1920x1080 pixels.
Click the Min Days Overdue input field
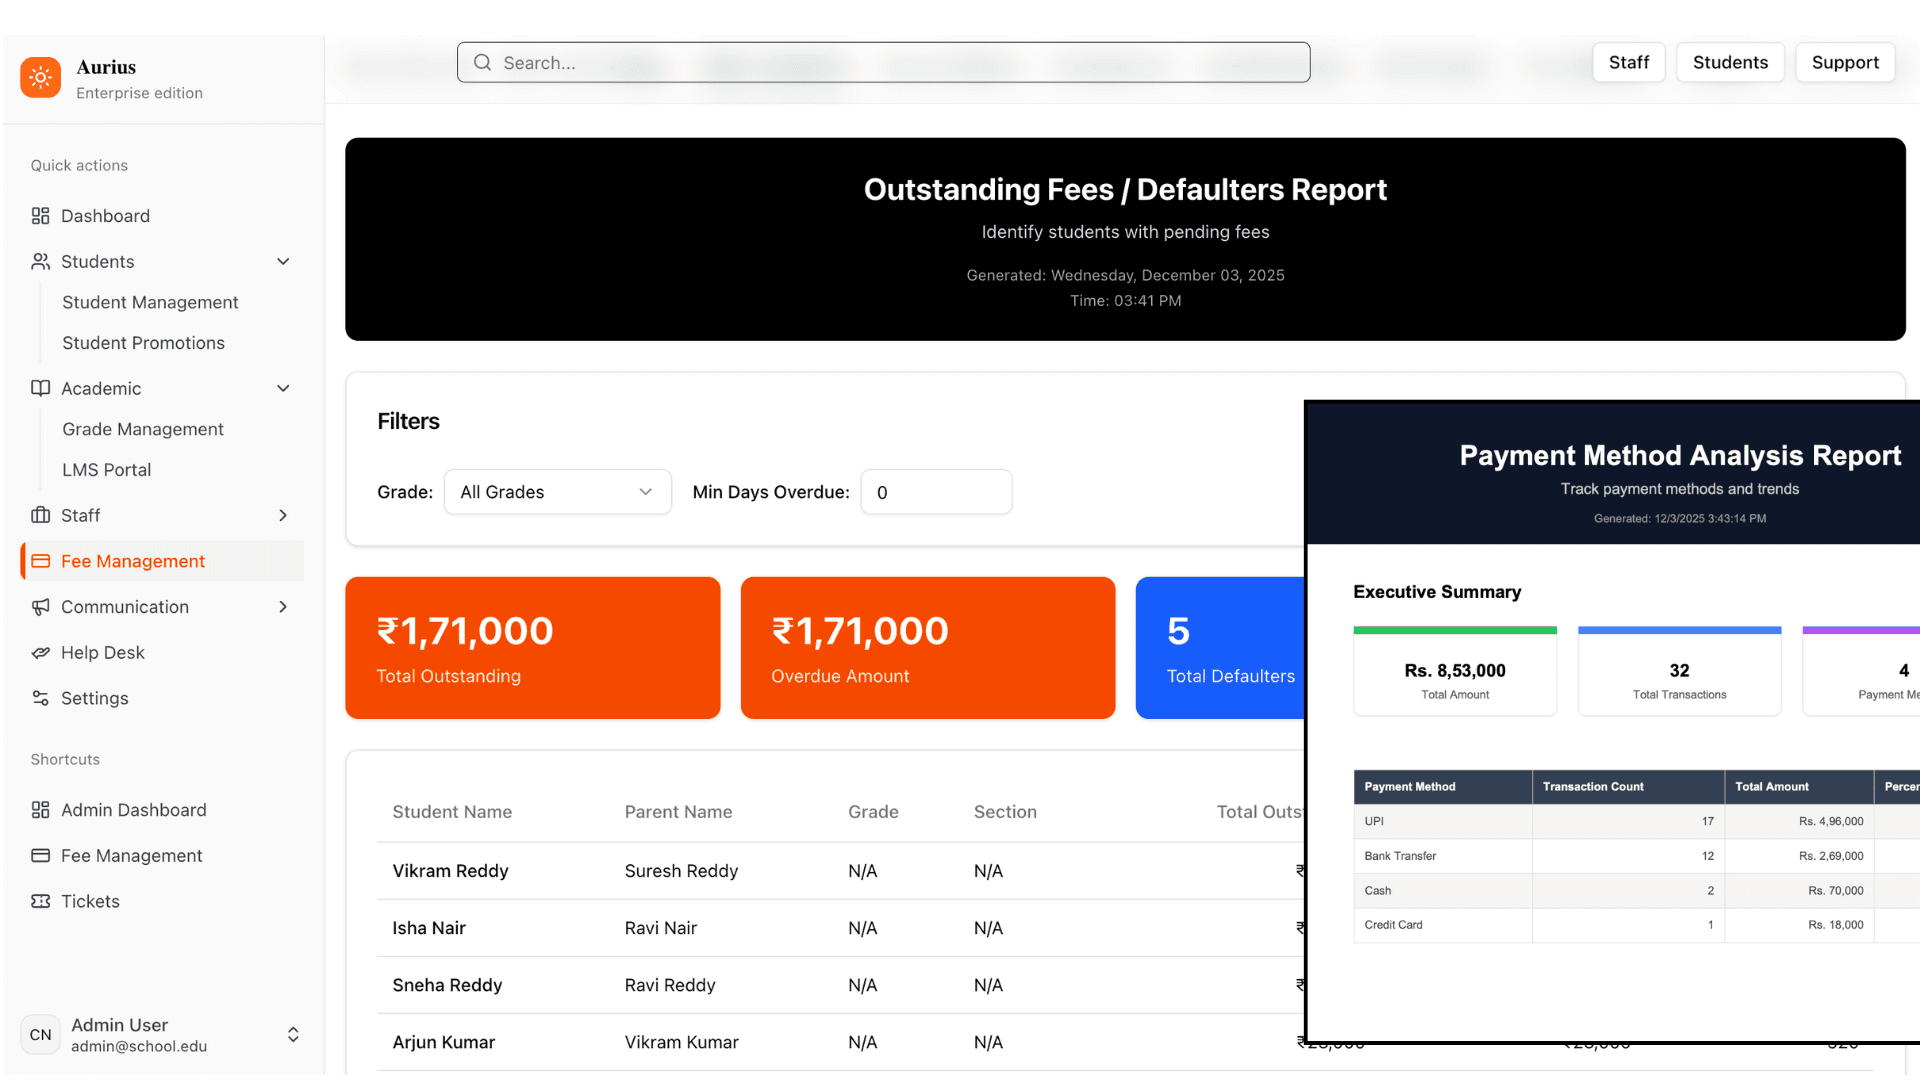(x=936, y=492)
